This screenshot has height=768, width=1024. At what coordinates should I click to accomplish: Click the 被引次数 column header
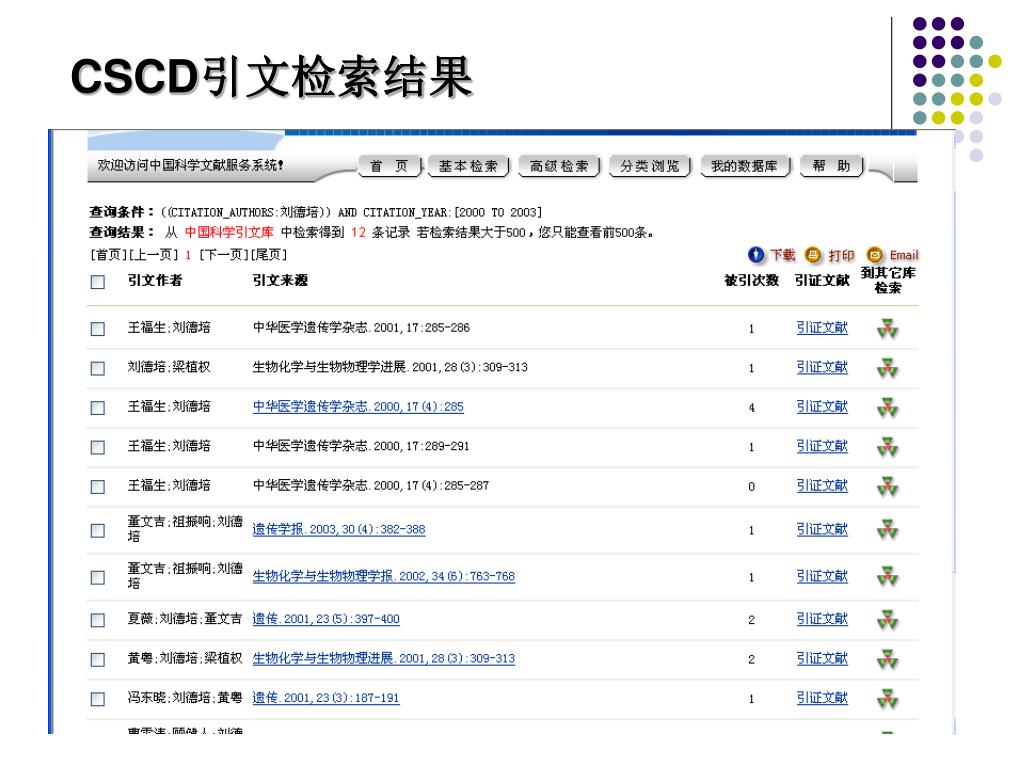[752, 280]
